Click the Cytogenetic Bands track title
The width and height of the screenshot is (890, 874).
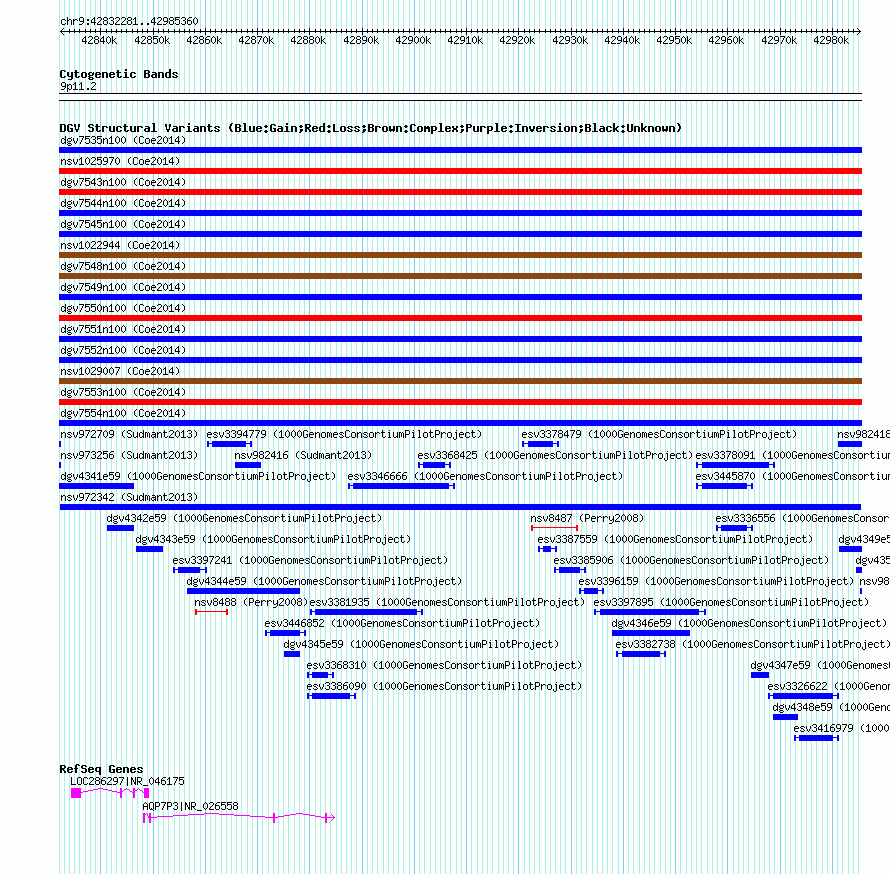[119, 74]
